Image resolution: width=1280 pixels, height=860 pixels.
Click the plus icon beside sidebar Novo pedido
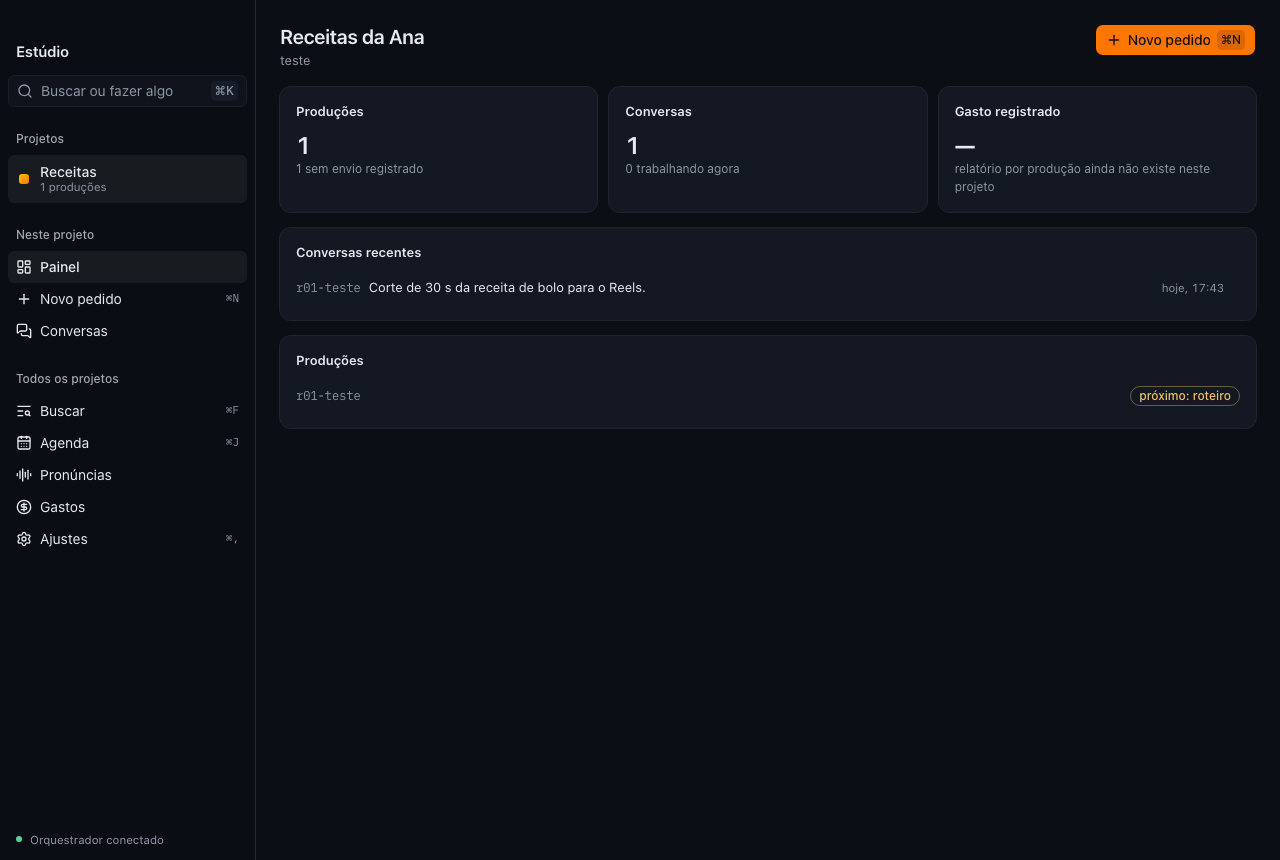pos(24,299)
